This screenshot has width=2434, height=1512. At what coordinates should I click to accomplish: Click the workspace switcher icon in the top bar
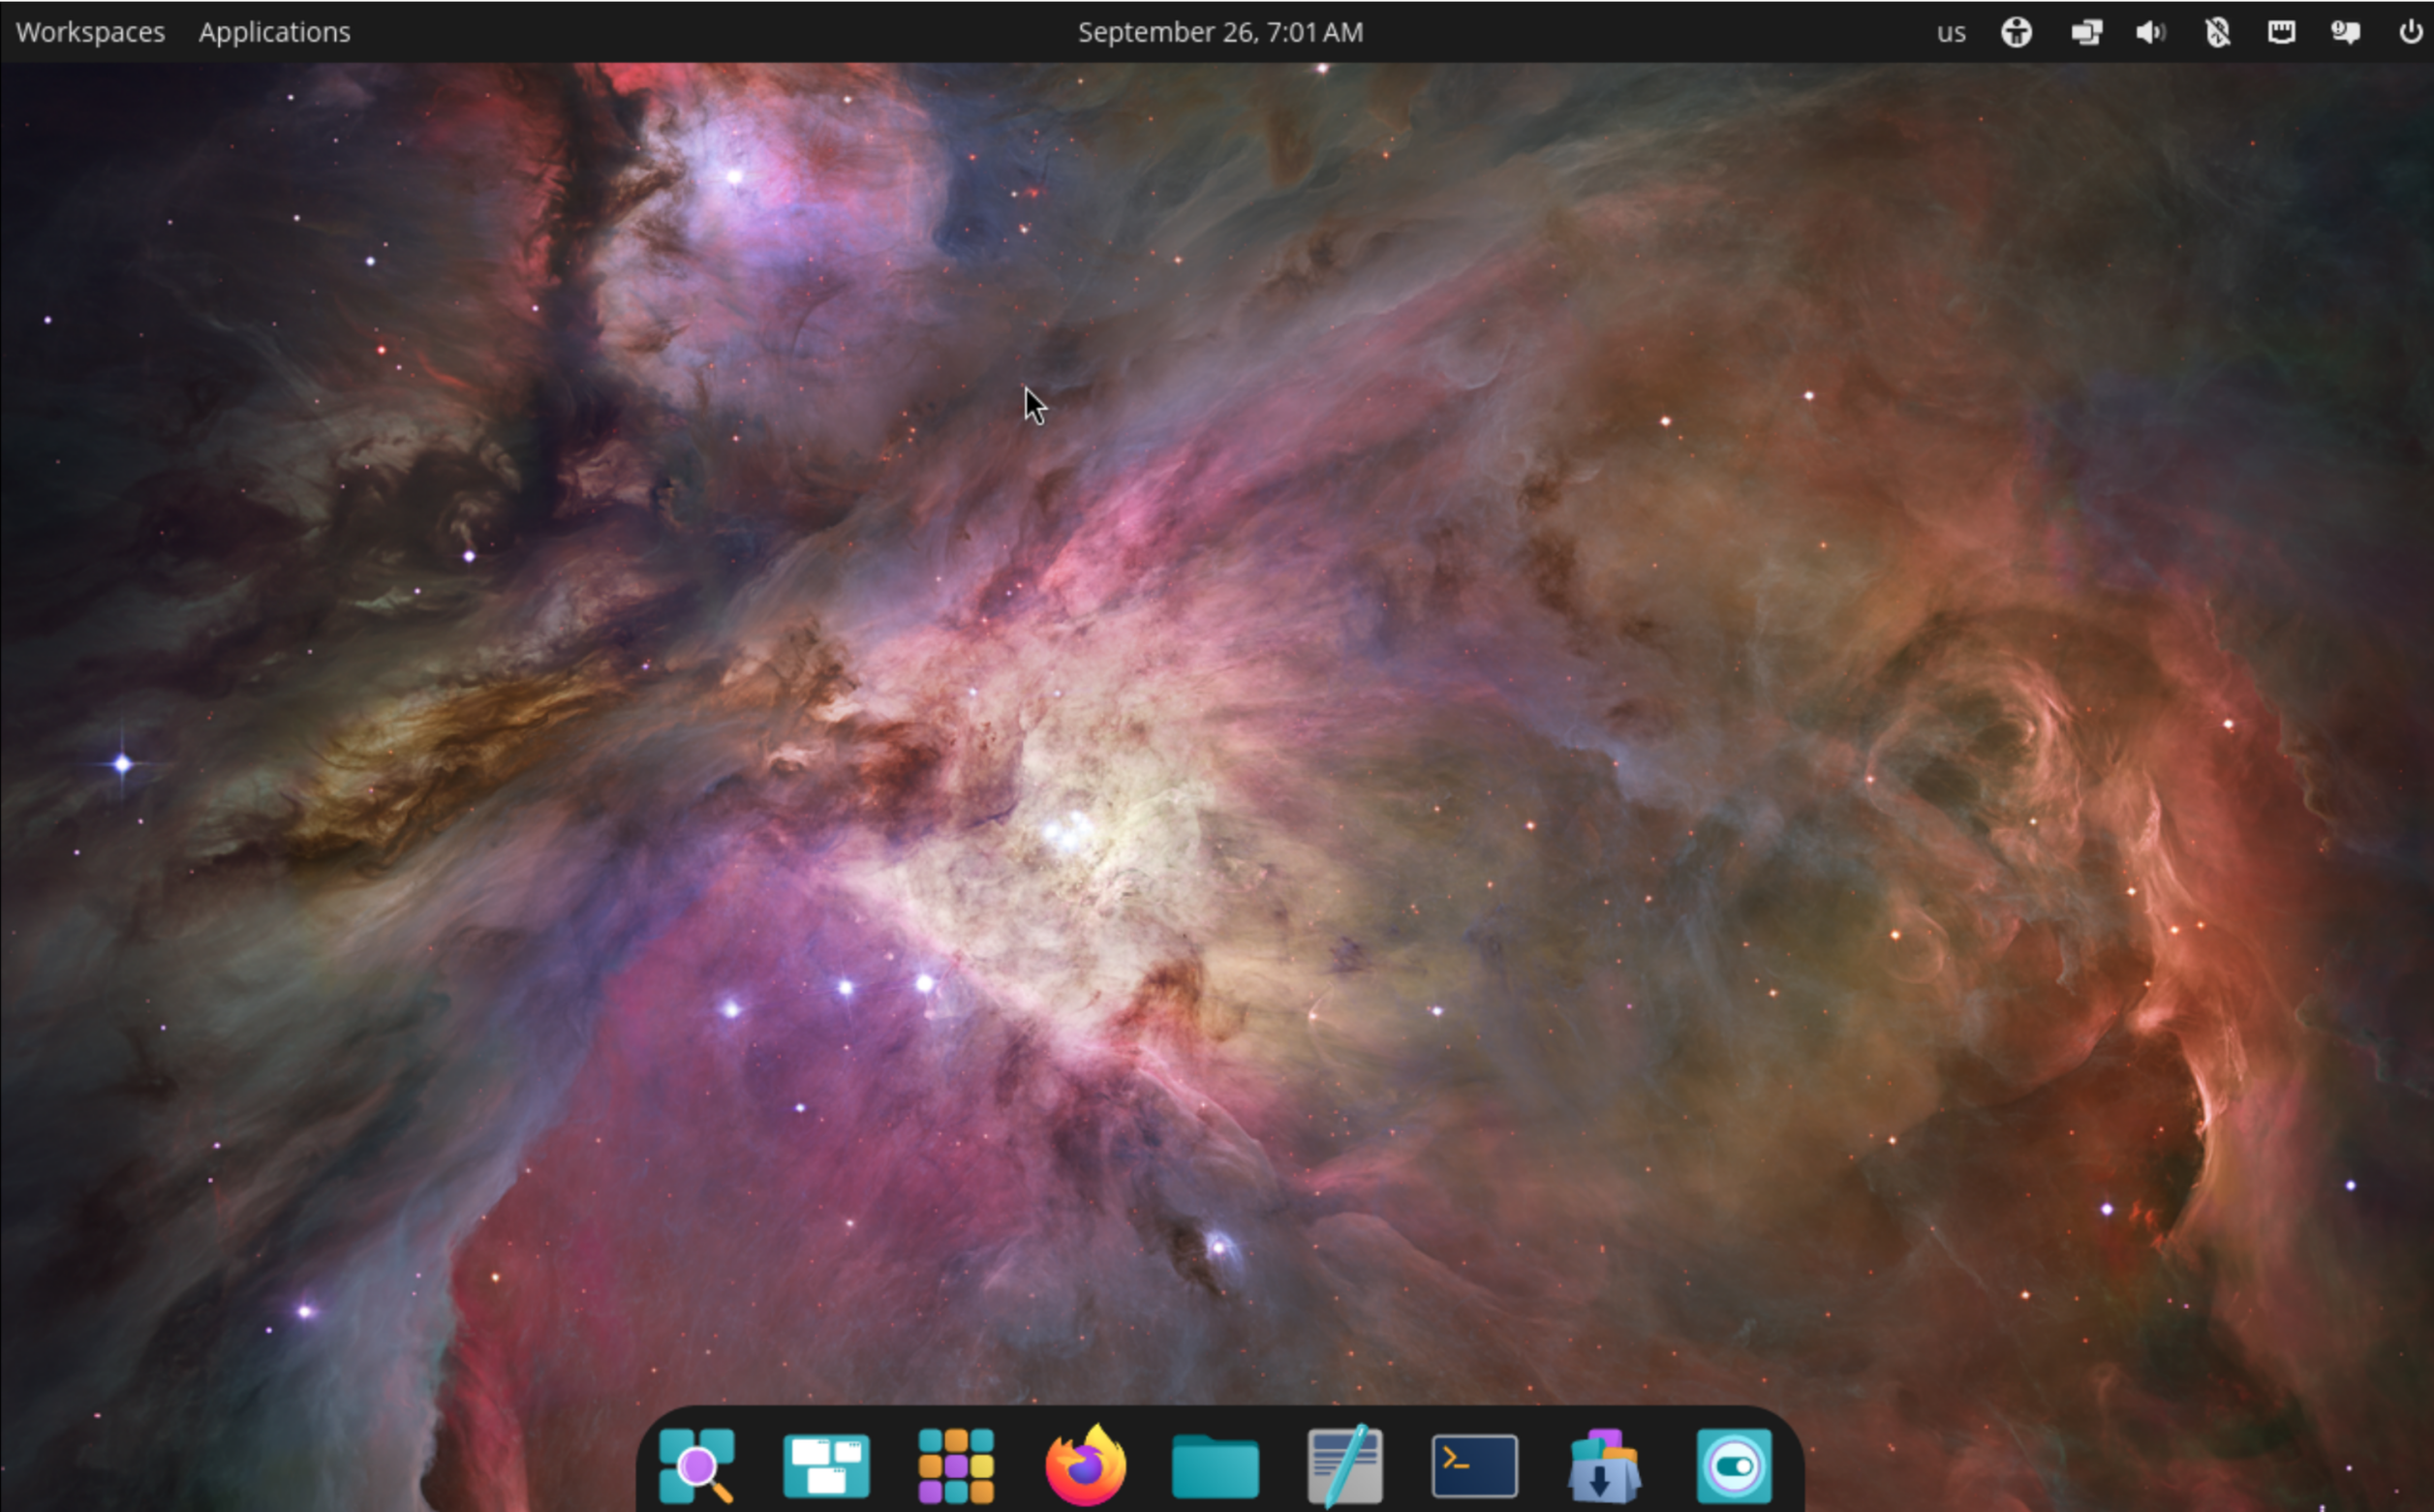click(x=2085, y=31)
